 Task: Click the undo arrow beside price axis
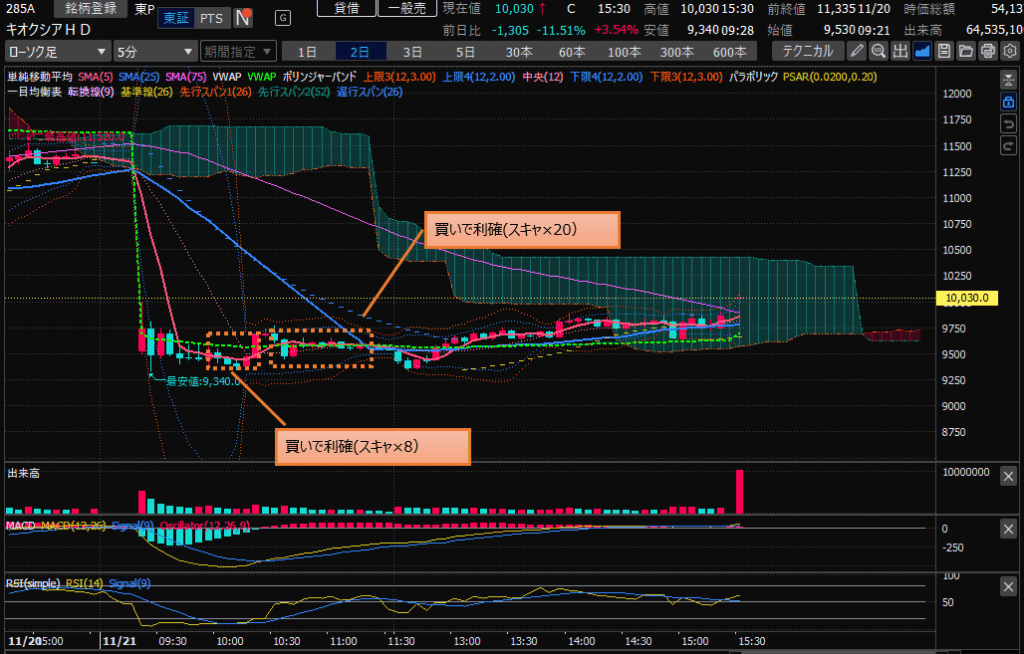tap(1008, 124)
